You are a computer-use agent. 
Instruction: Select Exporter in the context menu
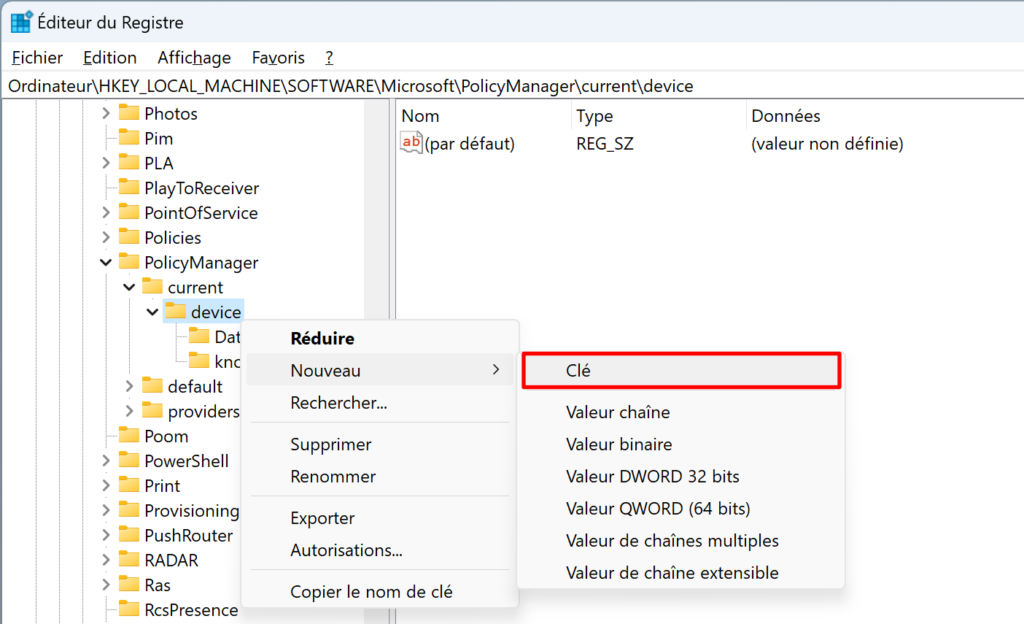tap(380, 518)
